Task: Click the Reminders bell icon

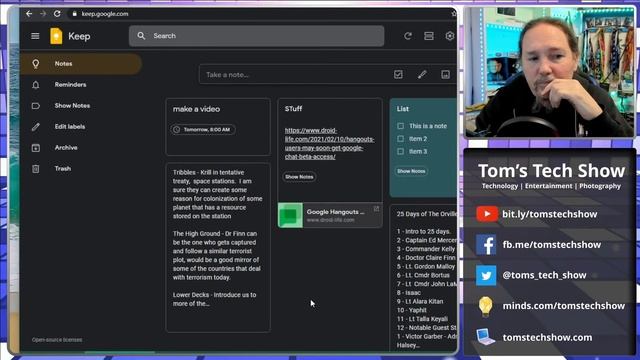Action: (36, 85)
